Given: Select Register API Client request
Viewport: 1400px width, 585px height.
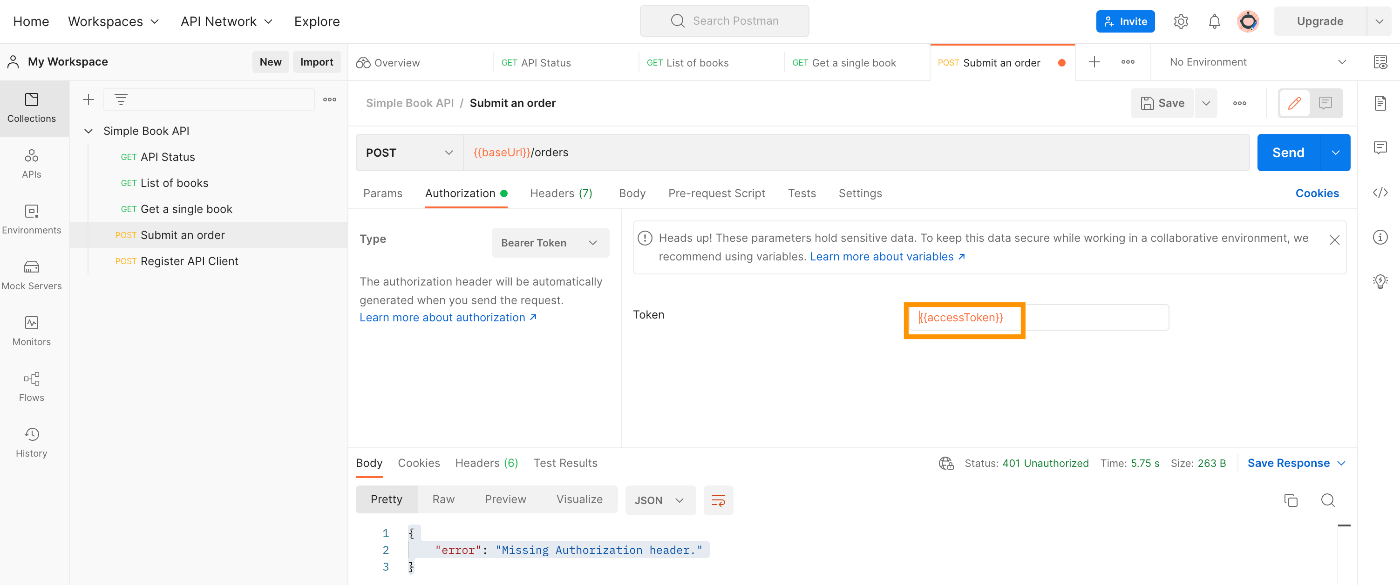Looking at the screenshot, I should (189, 261).
